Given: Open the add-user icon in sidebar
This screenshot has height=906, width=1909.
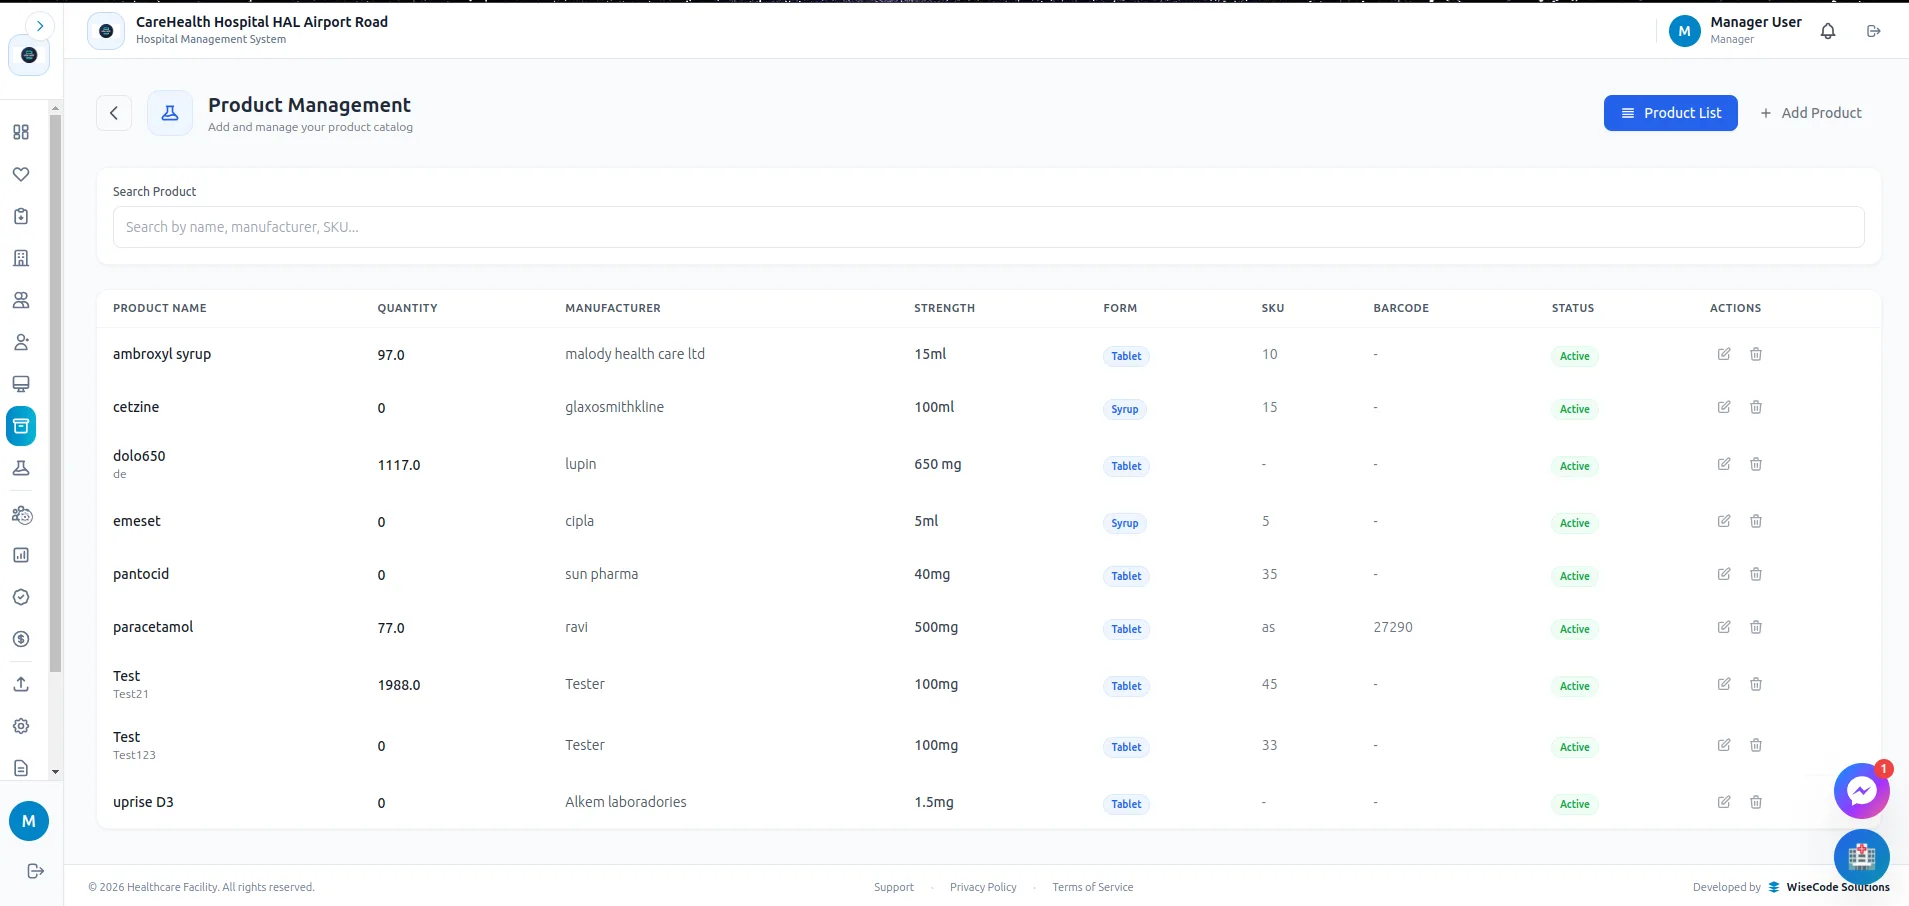Looking at the screenshot, I should [21, 342].
